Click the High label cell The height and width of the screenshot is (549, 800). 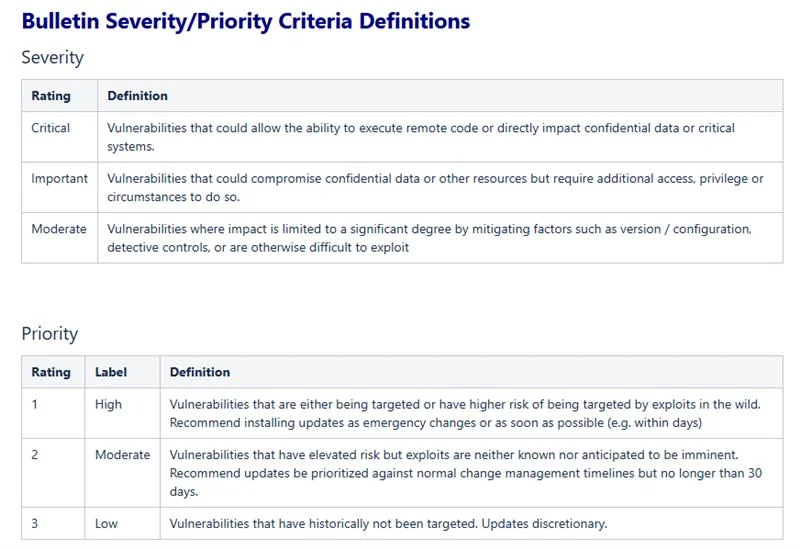tap(108, 405)
